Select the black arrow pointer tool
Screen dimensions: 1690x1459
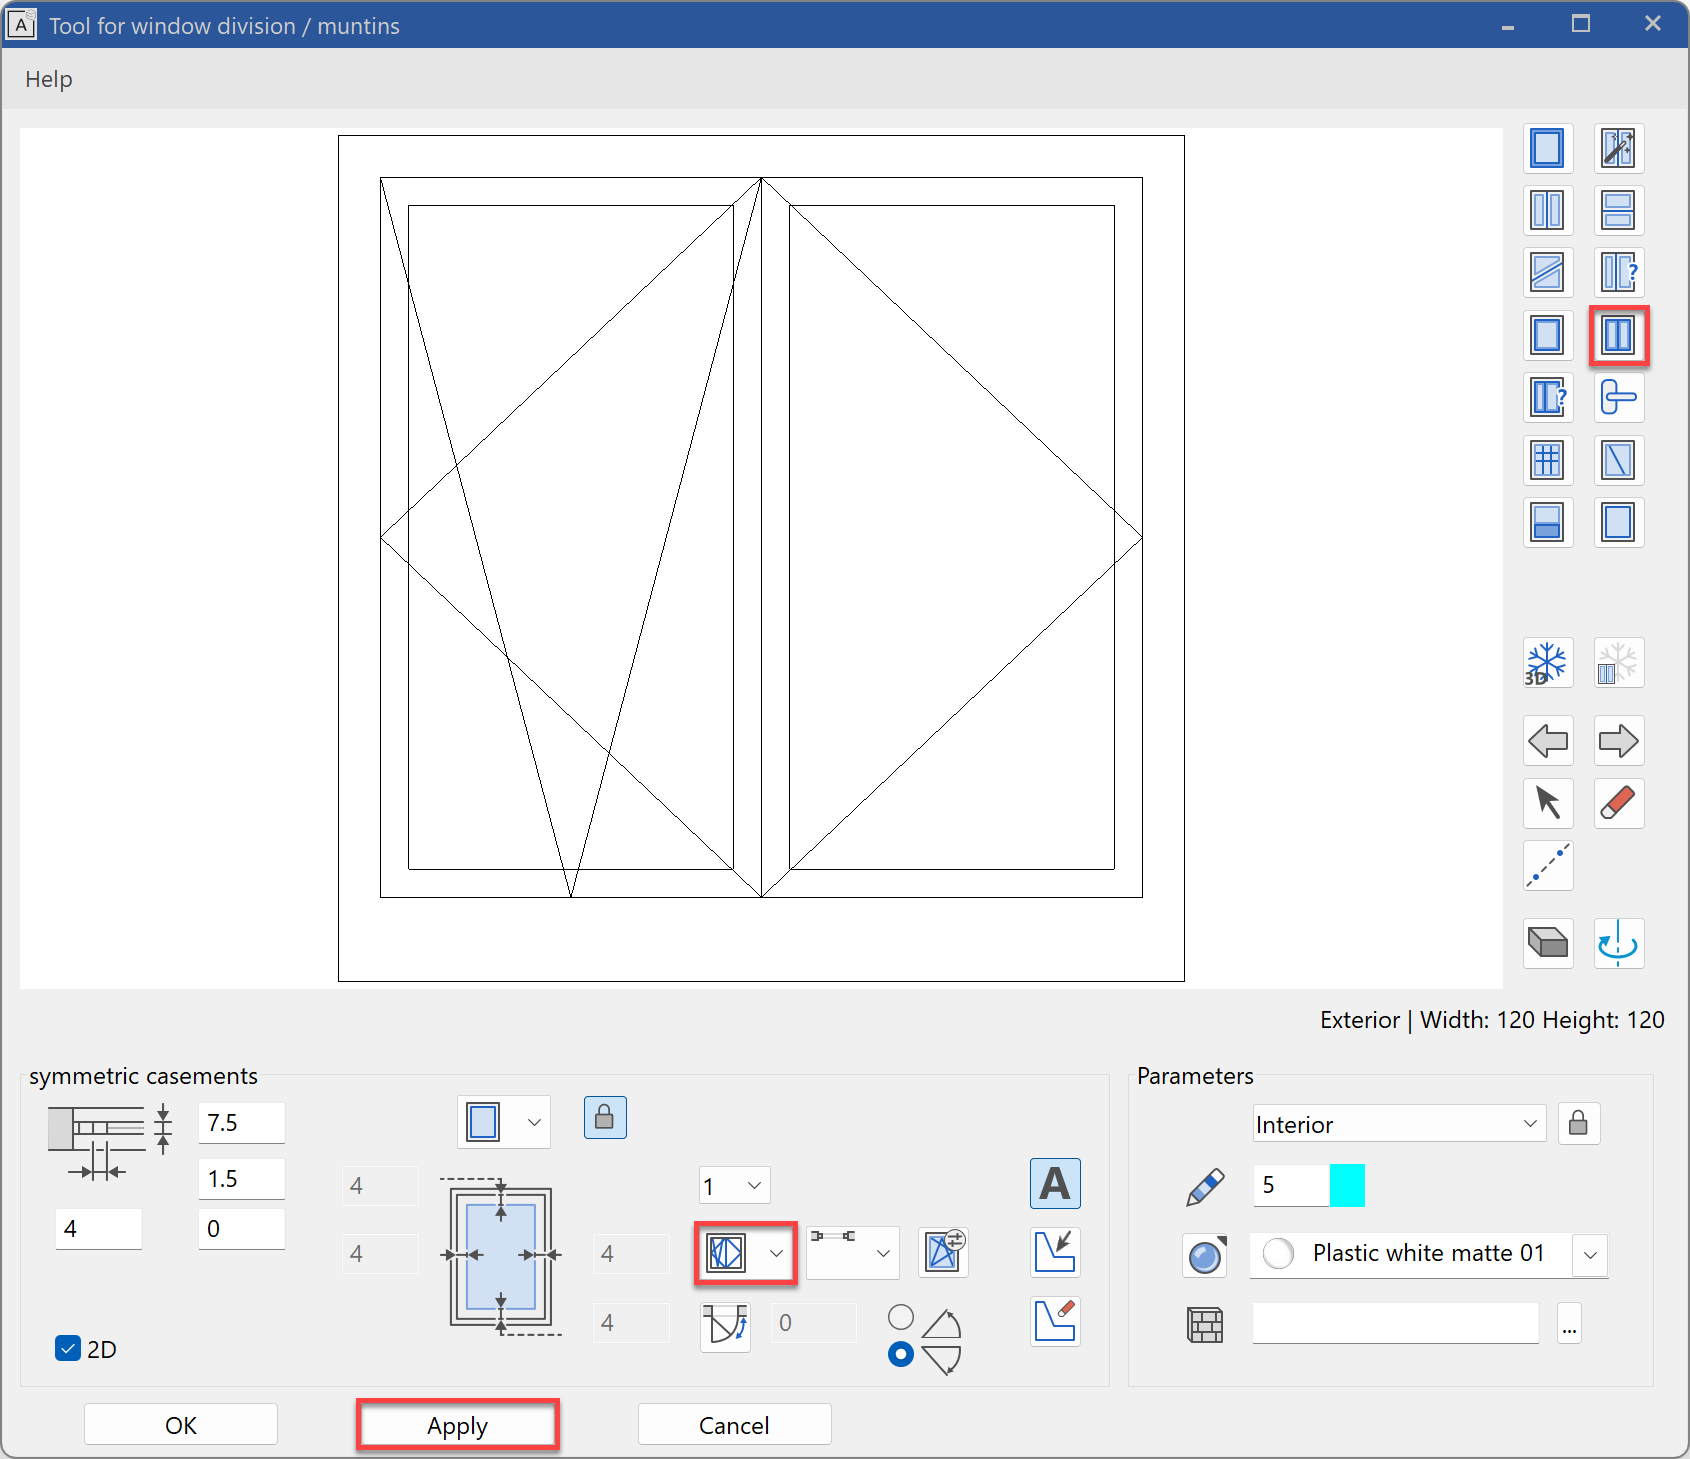pyautogui.click(x=1547, y=803)
